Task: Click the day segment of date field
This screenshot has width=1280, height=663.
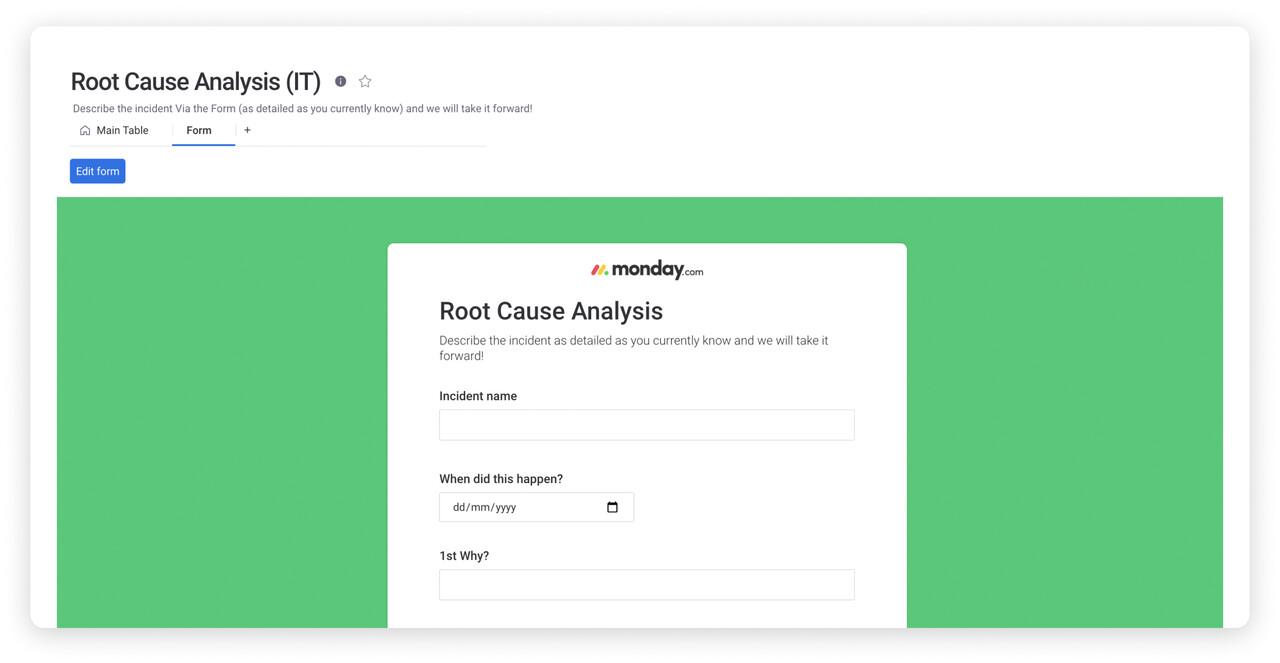Action: 460,508
